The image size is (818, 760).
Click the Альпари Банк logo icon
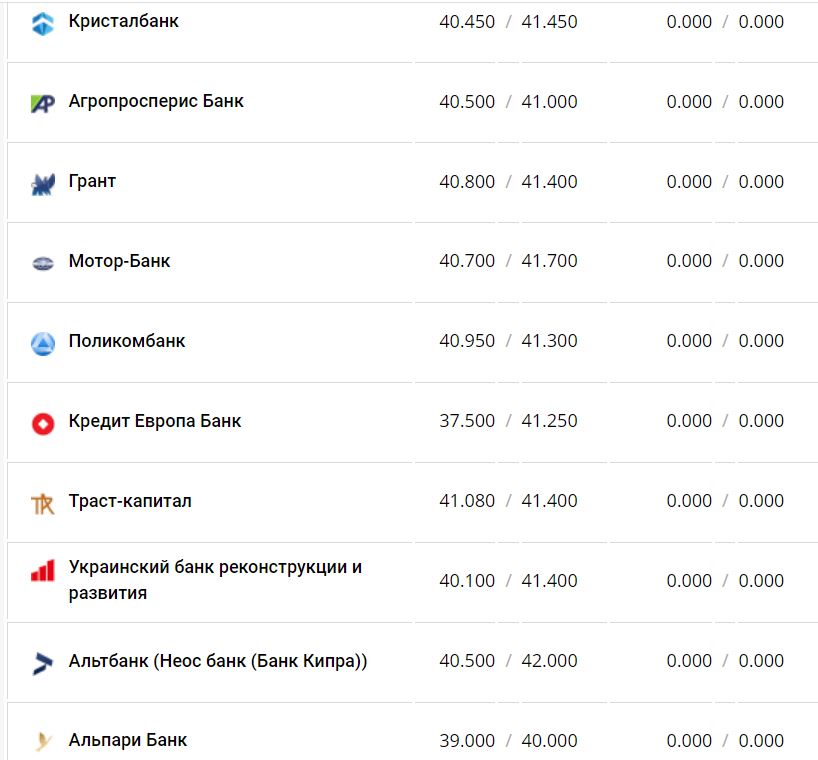point(42,742)
